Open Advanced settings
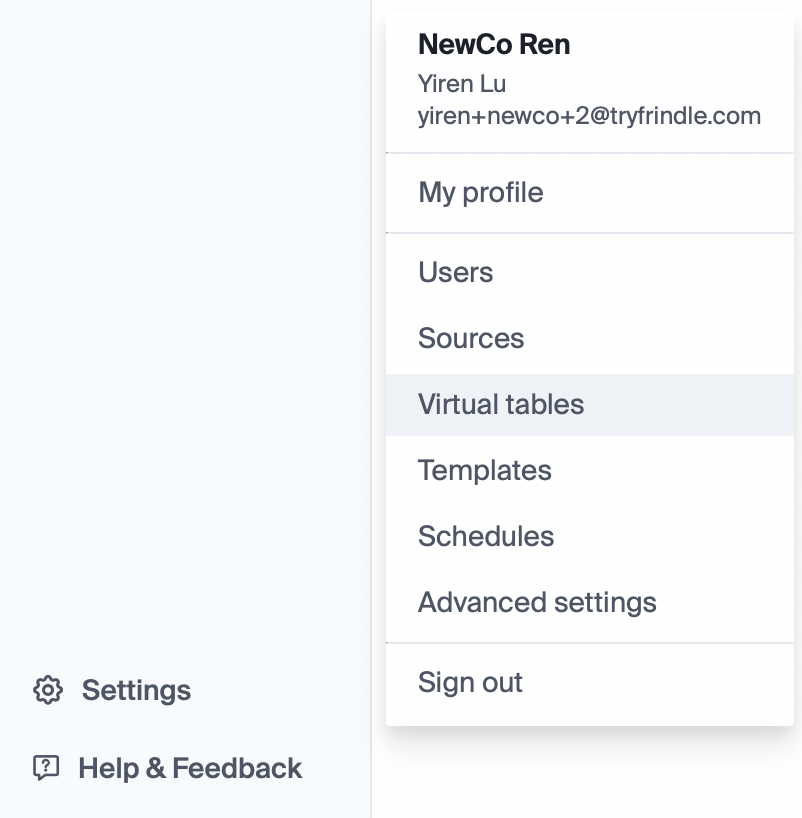The height and width of the screenshot is (818, 802). pos(537,602)
